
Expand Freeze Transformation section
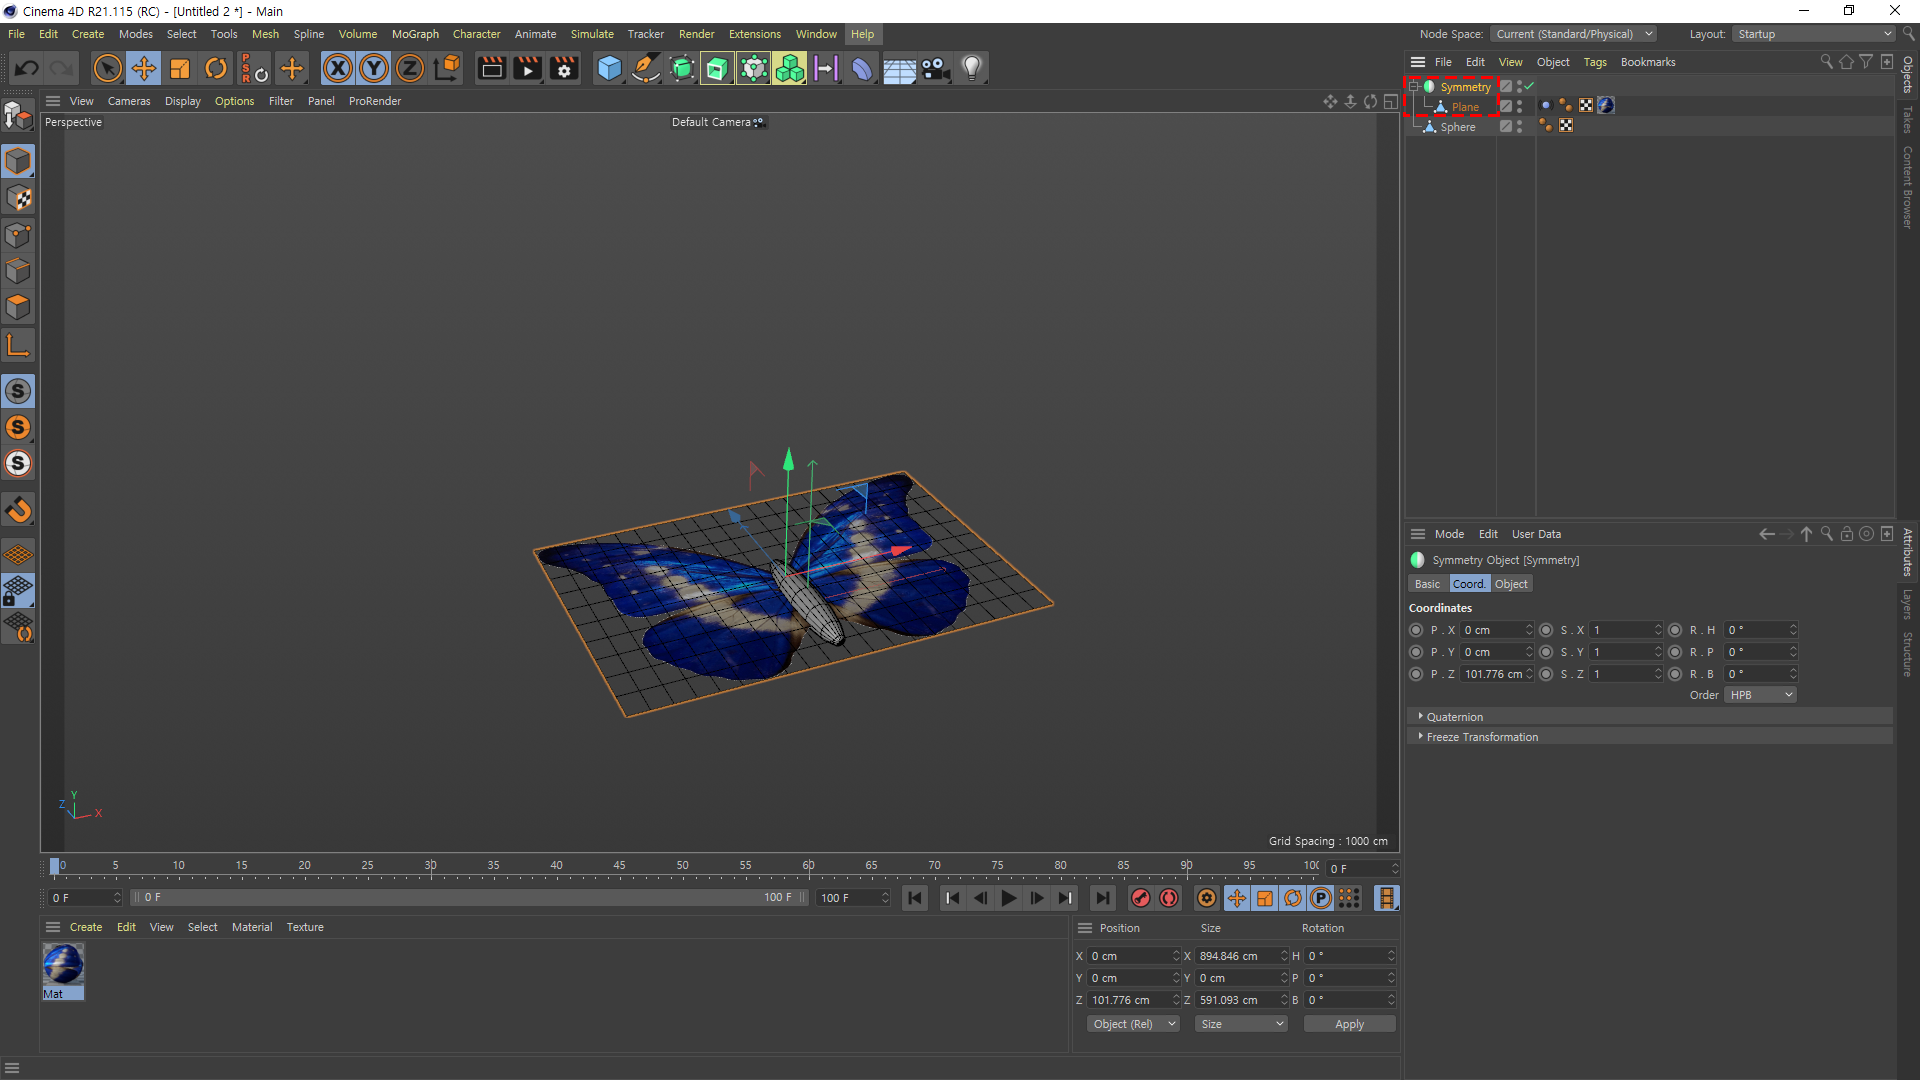point(1481,737)
